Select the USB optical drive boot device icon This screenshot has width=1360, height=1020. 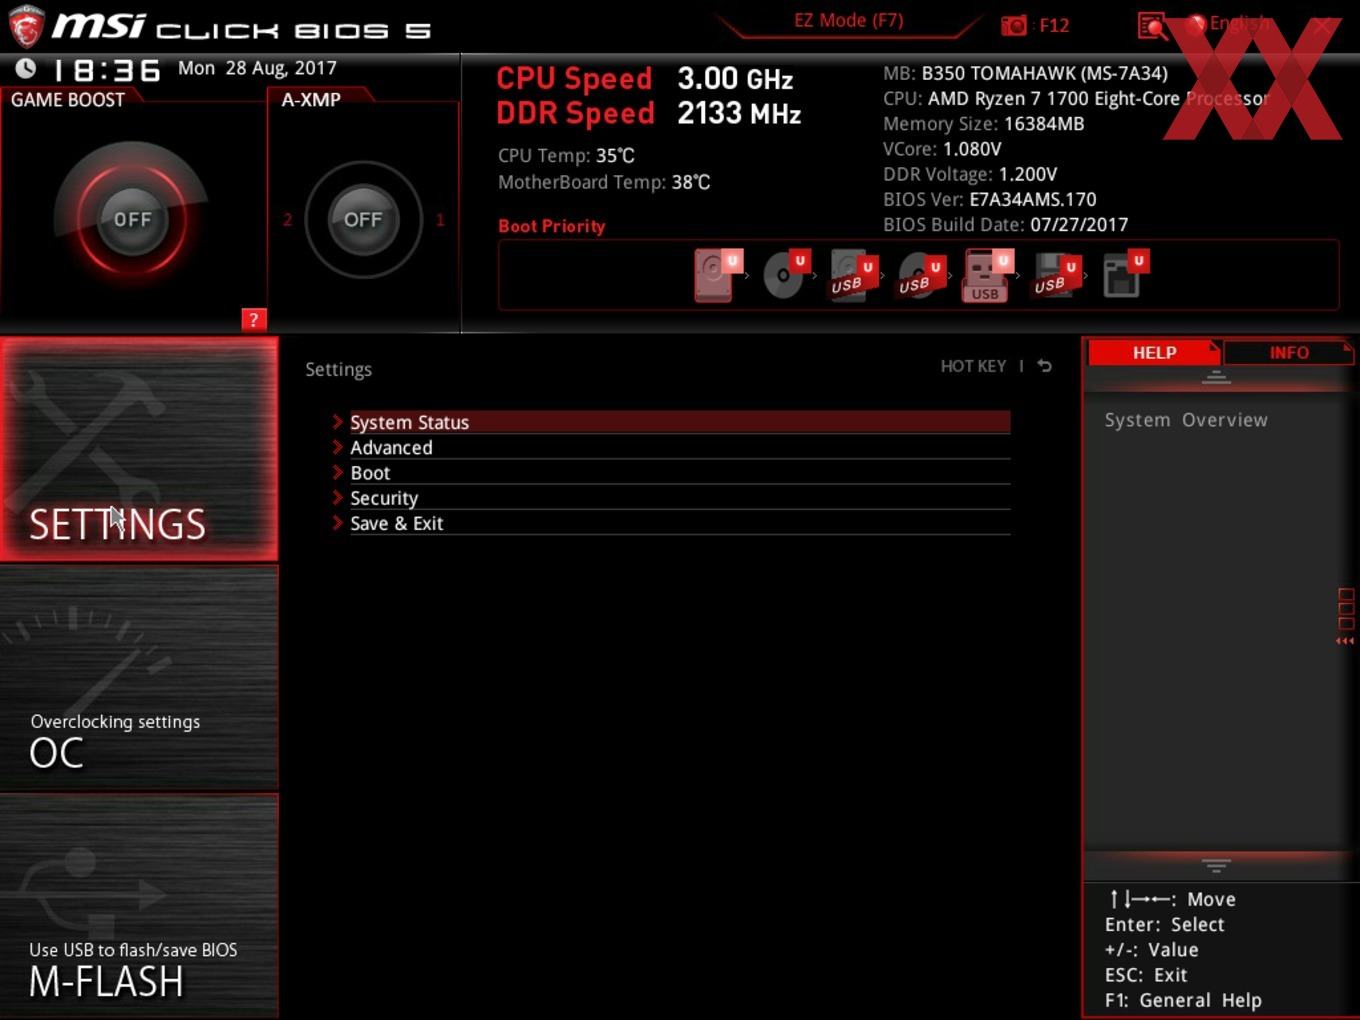pyautogui.click(x=920, y=276)
